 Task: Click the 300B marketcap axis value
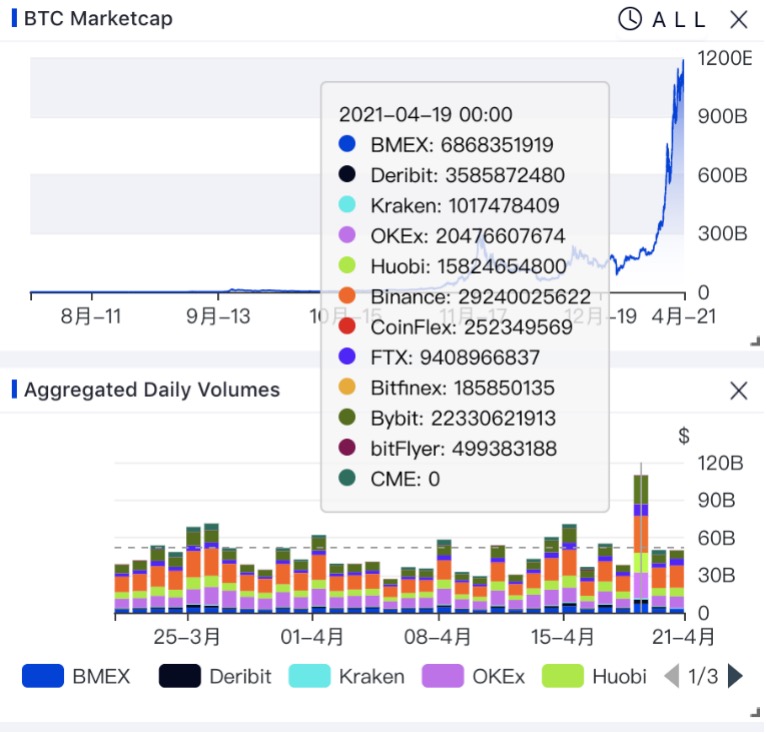click(723, 234)
